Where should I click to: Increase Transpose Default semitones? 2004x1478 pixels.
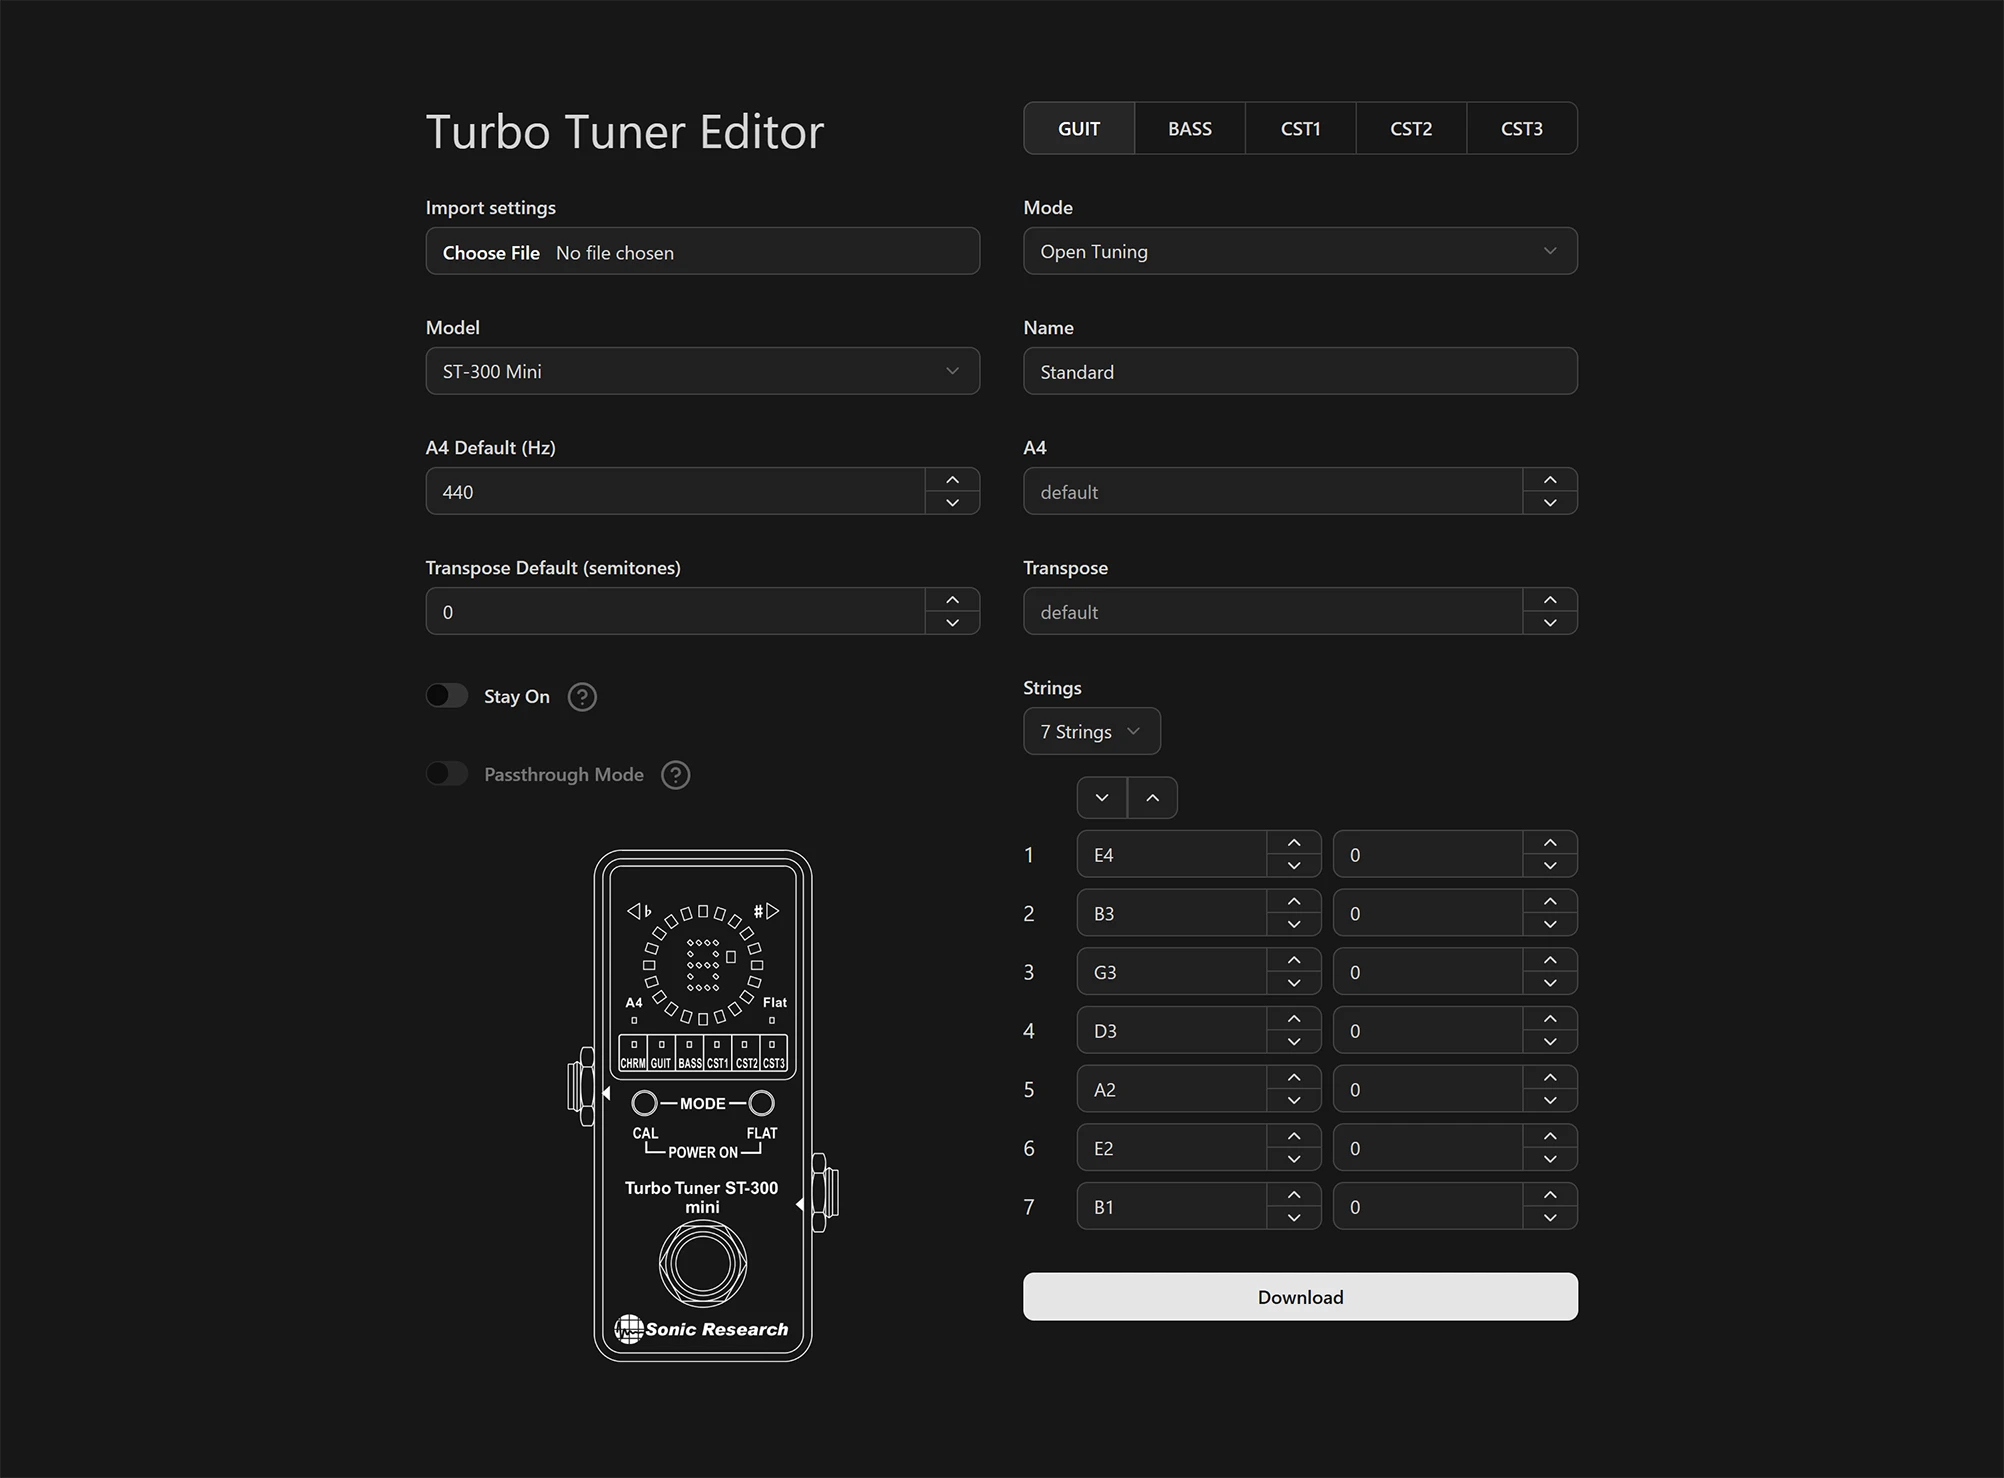click(952, 600)
